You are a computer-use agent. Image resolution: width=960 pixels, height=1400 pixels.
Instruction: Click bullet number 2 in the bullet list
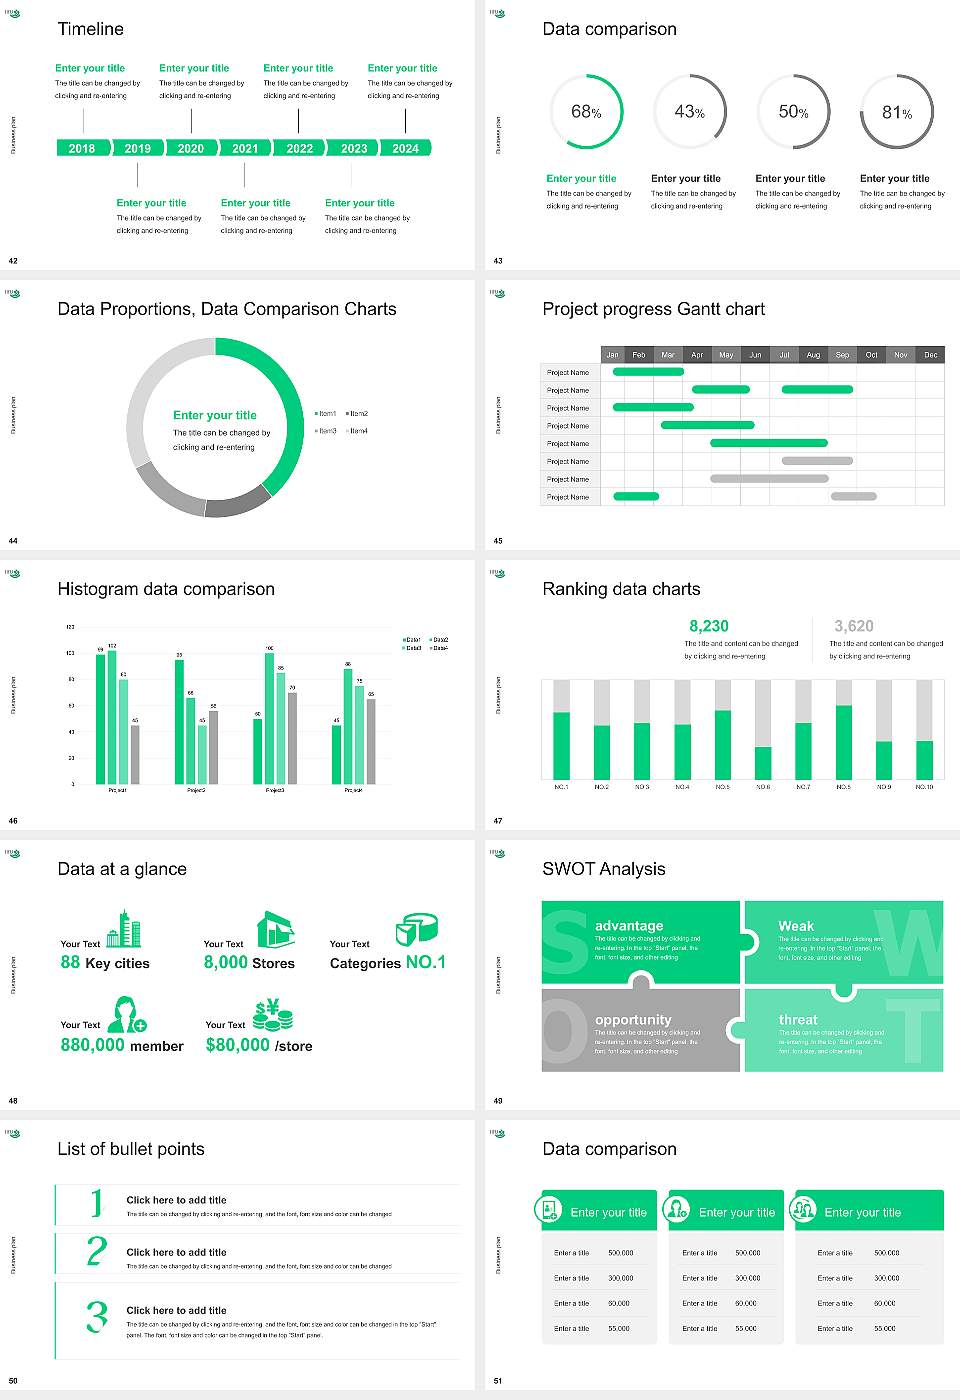click(x=97, y=1251)
